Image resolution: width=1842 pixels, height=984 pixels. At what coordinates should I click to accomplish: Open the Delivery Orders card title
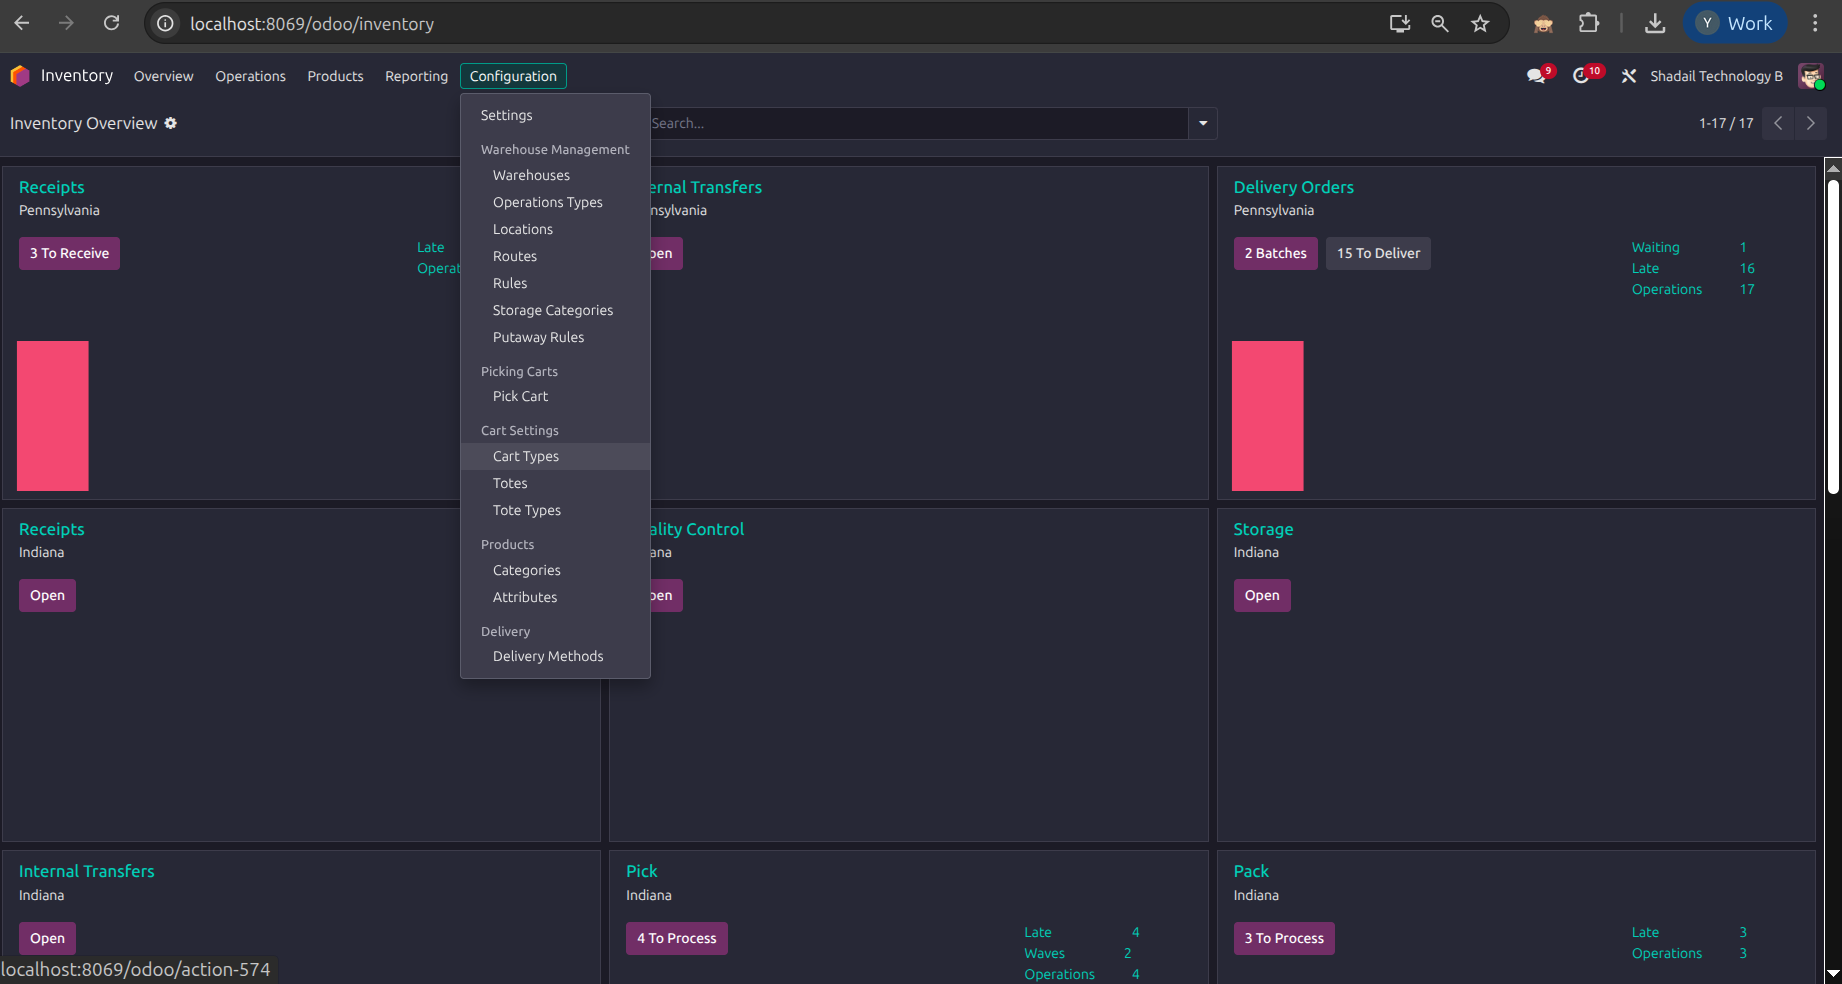[1293, 187]
